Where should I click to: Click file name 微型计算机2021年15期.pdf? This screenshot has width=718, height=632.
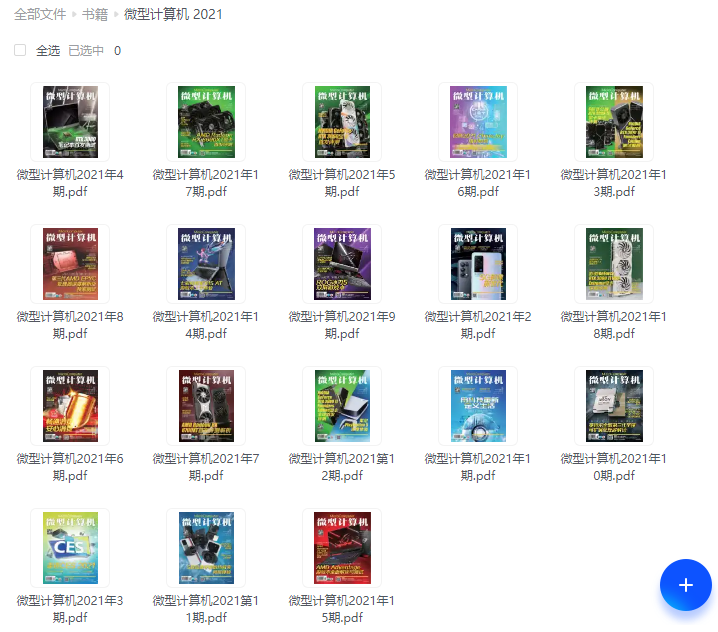coord(342,609)
